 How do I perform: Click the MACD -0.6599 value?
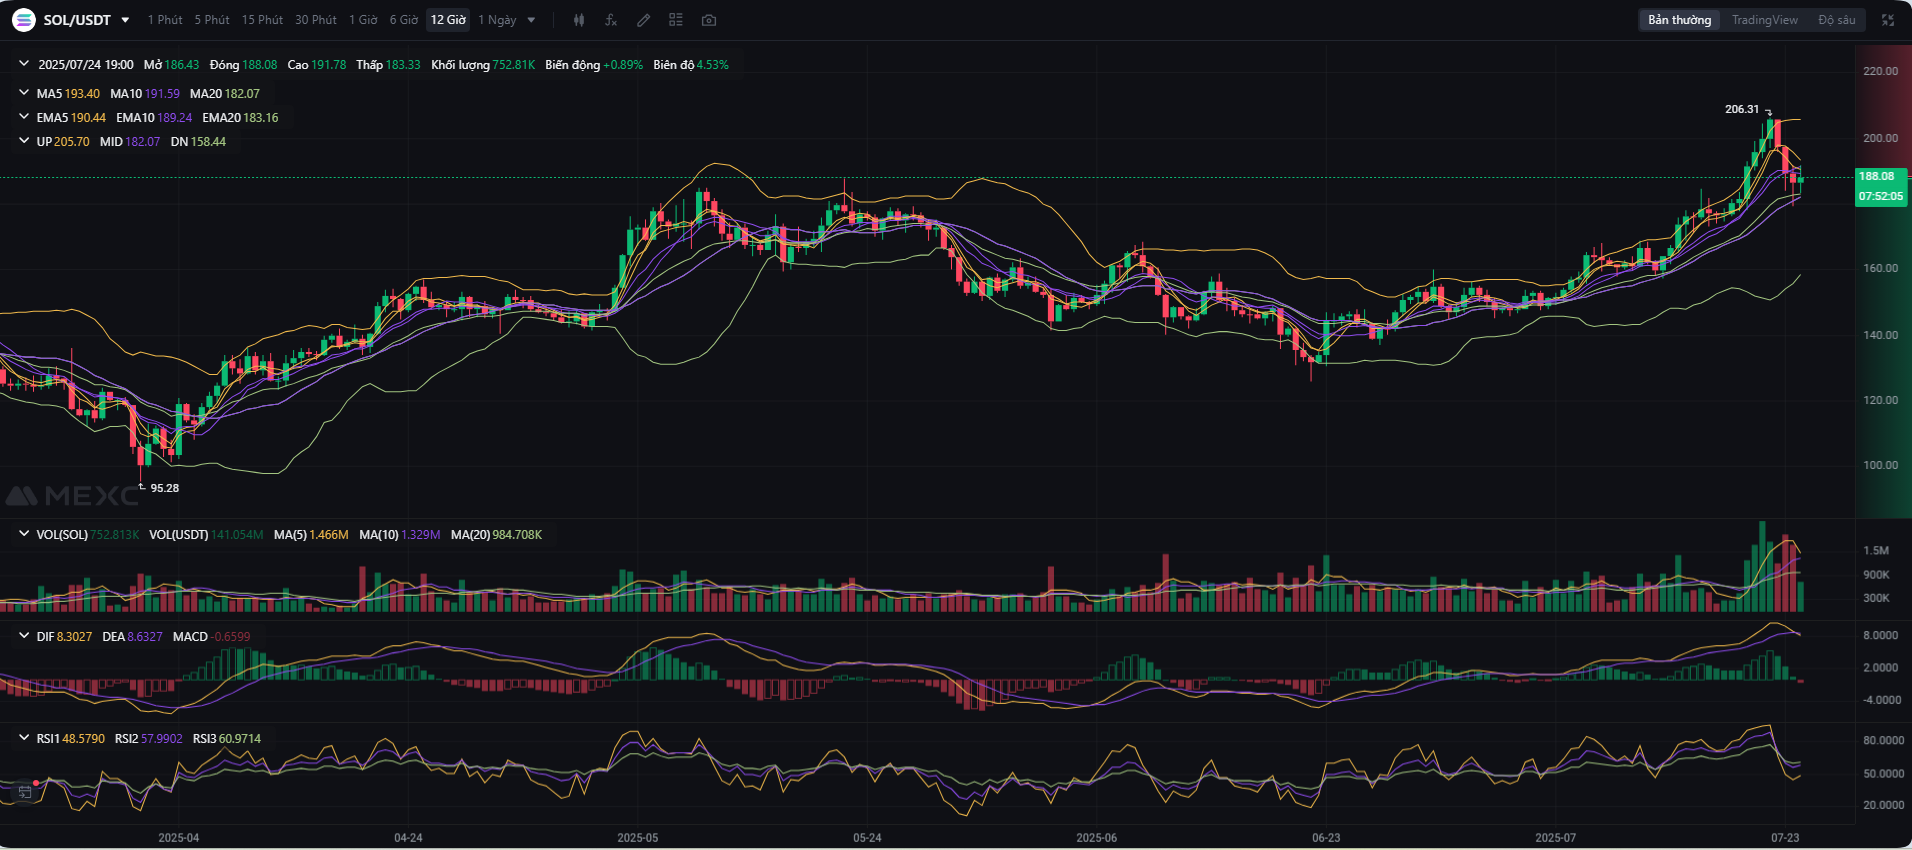(211, 637)
